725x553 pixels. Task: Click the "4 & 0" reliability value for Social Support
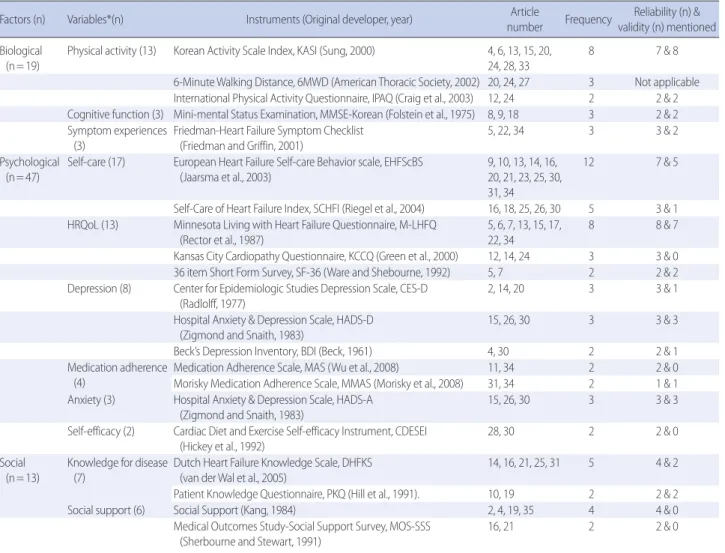667,510
